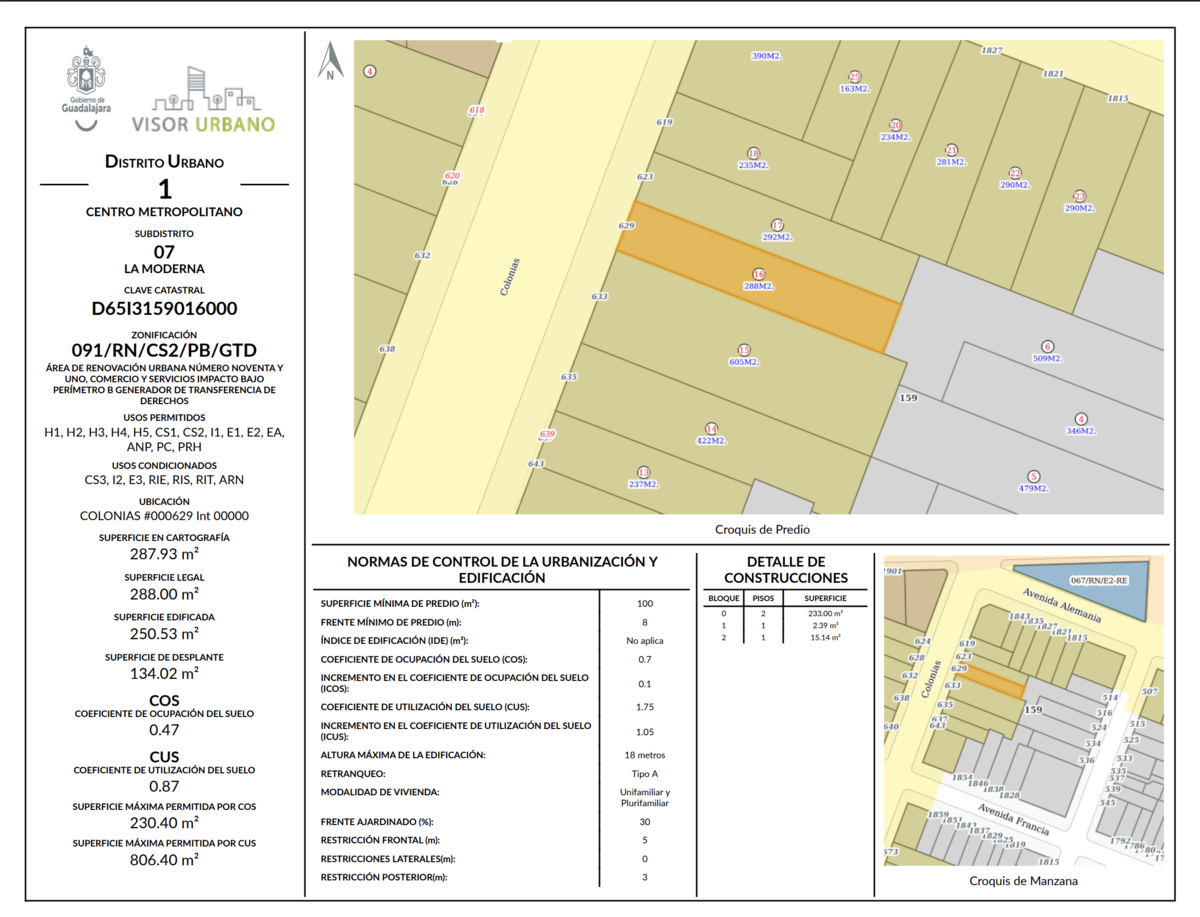The image size is (1200, 917).
Task: Click the Unifamiliar y Plurifamiliar housing value
Action: [645, 797]
